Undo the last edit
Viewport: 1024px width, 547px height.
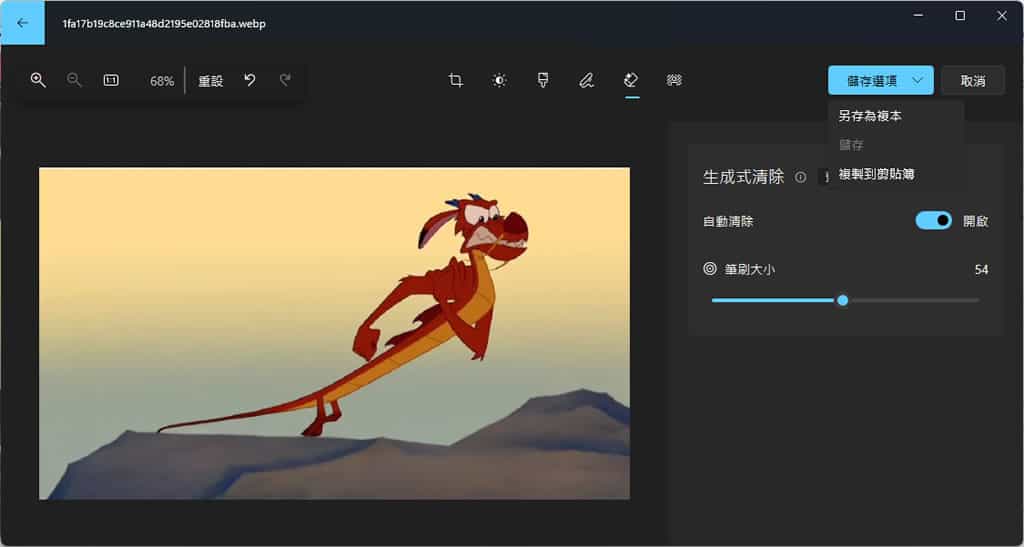[249, 80]
